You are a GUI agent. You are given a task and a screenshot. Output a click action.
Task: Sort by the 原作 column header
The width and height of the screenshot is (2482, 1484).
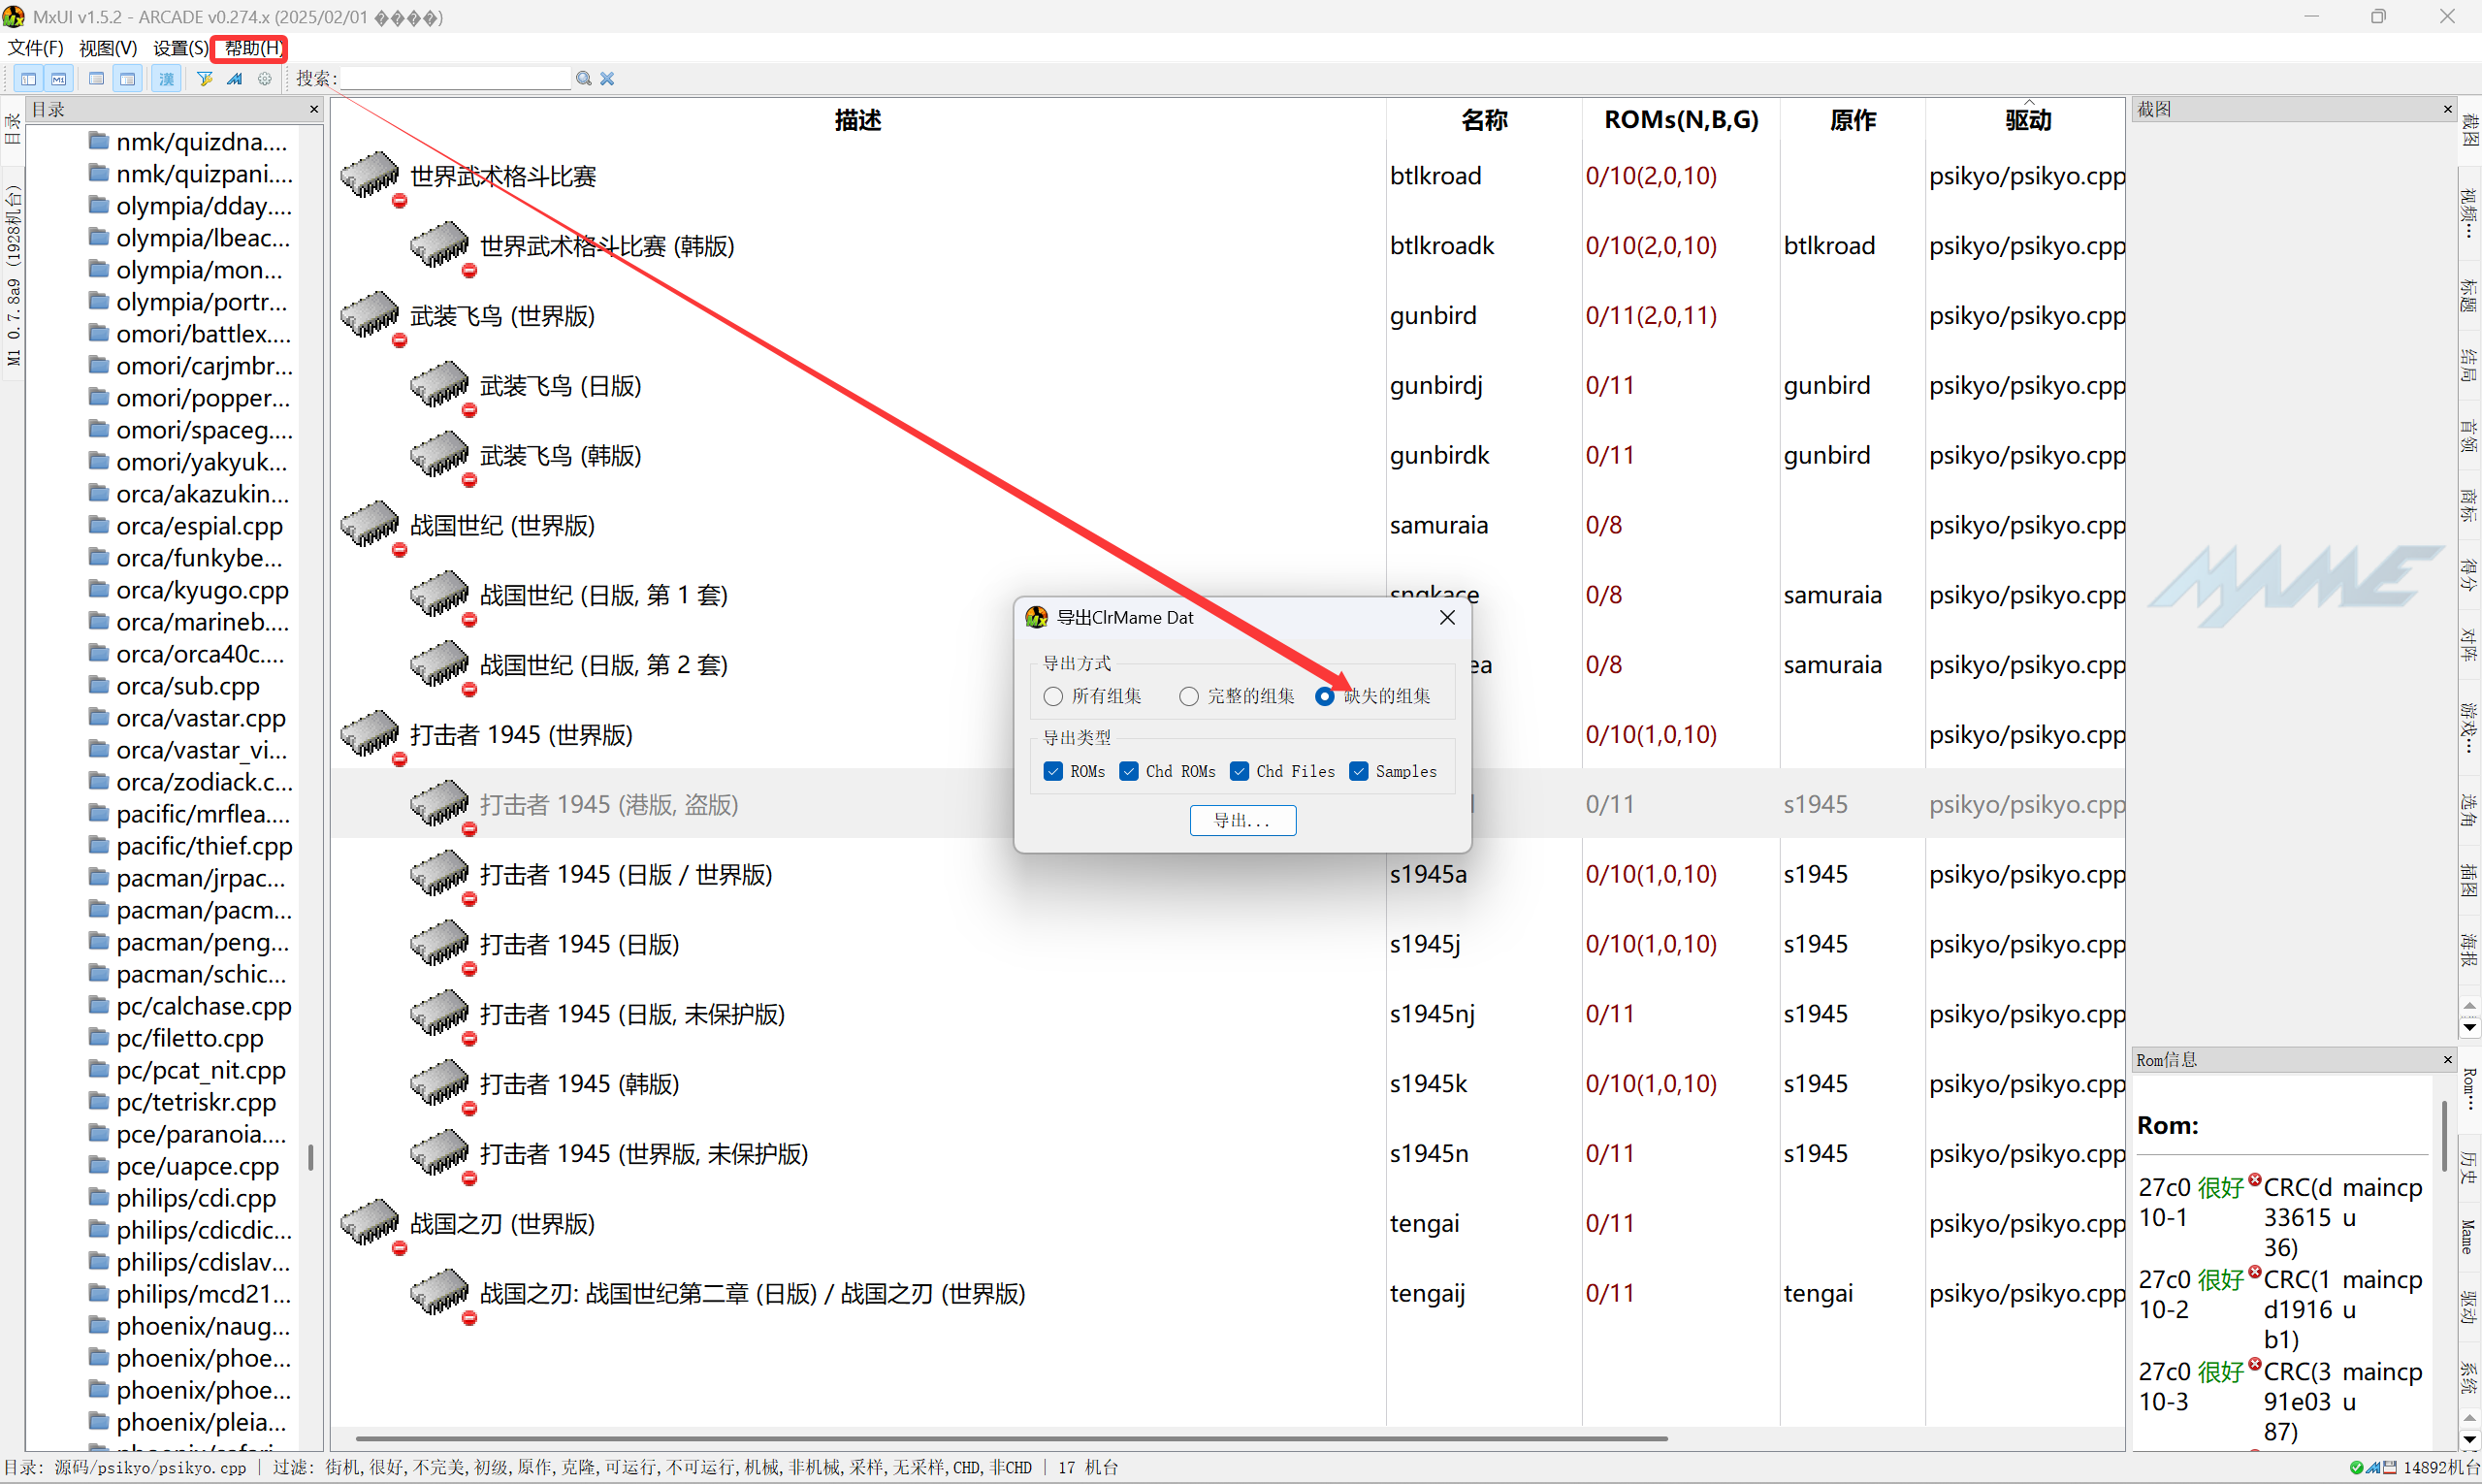click(1853, 120)
